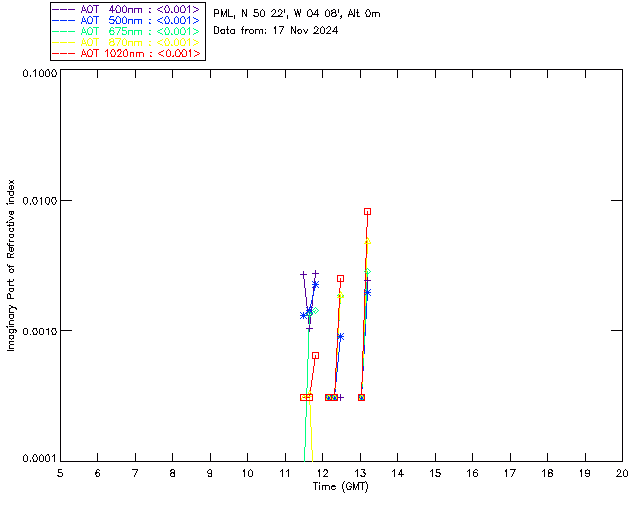Click 'Imaginary Part of Refractive index' axis label
The height and width of the screenshot is (512, 640).
[x=11, y=265]
